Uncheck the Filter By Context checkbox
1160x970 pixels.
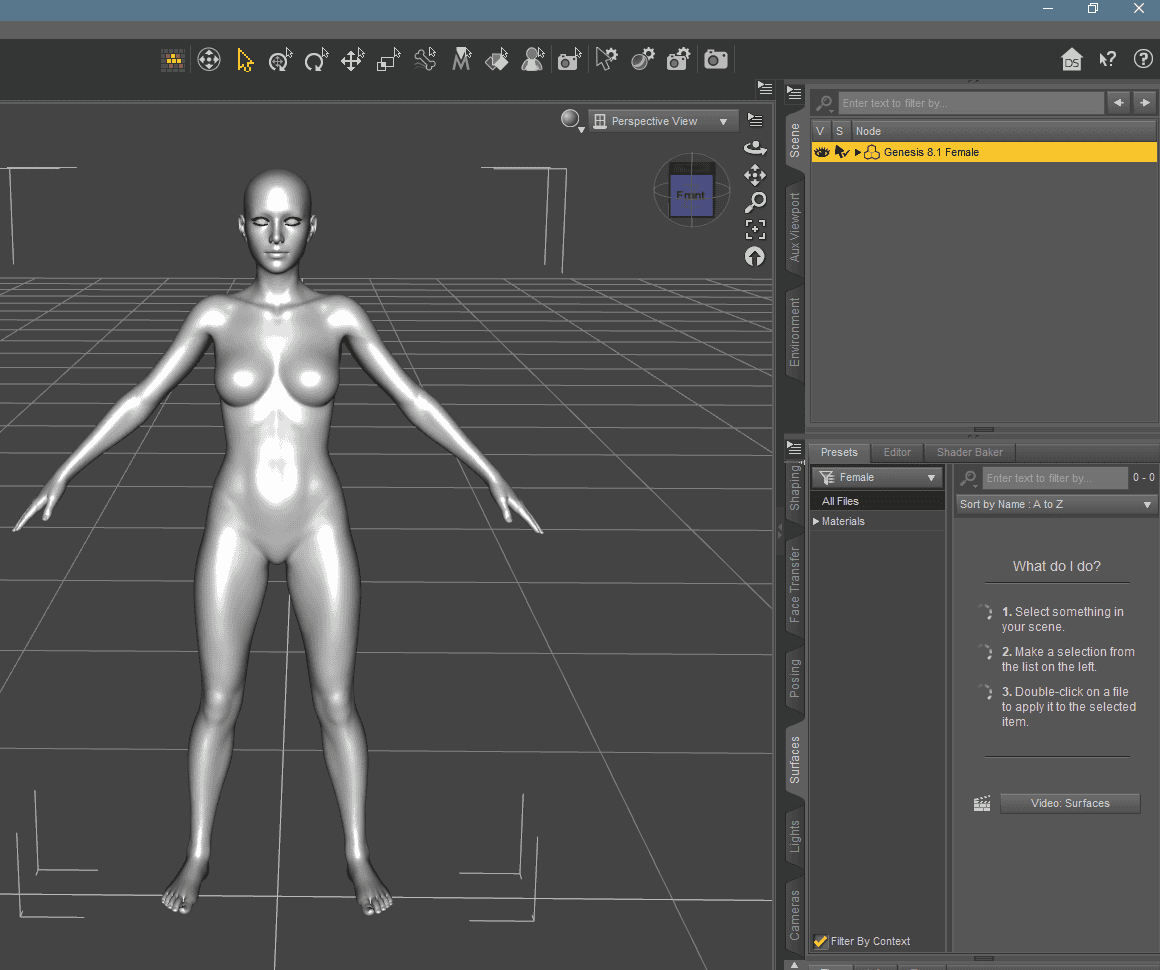click(x=821, y=941)
